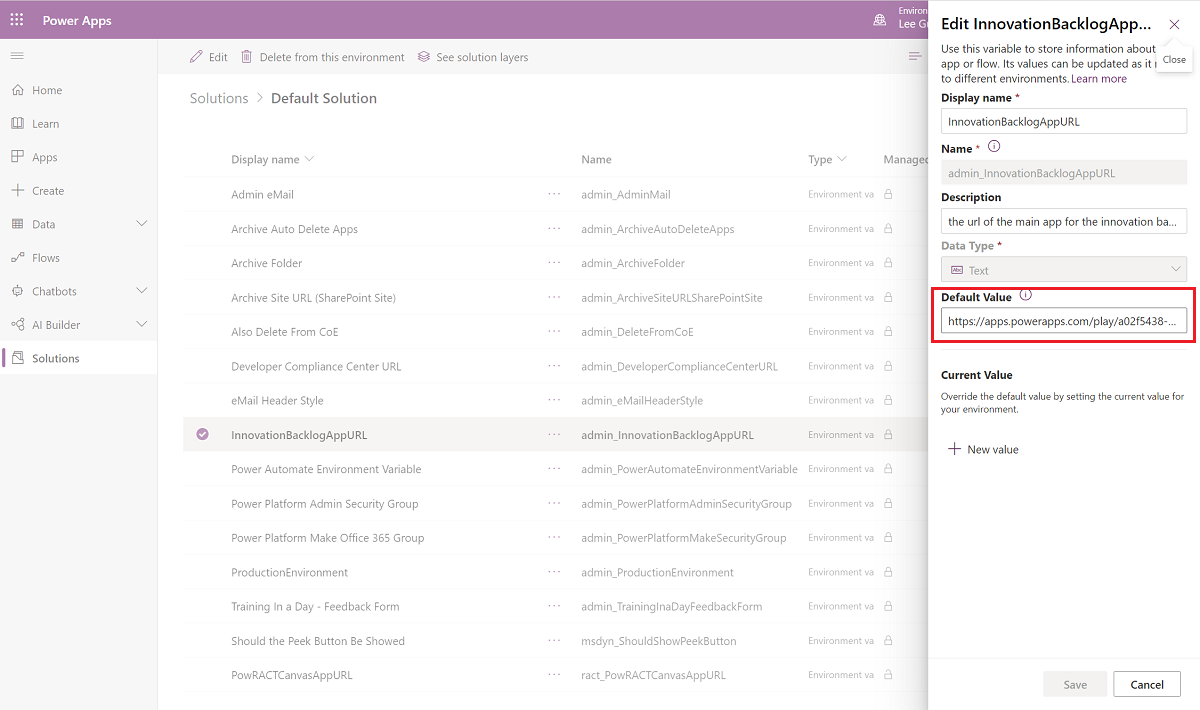
Task: Click inside the Default Value URL field
Action: [1063, 320]
